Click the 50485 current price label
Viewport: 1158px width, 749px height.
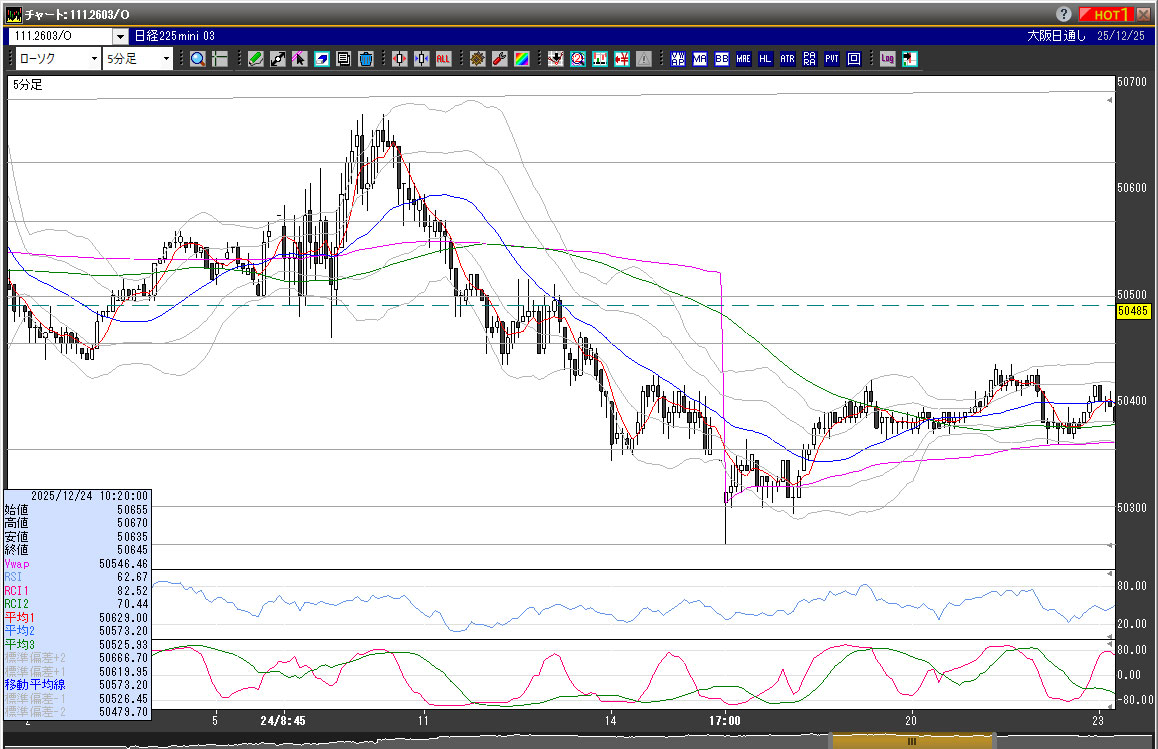click(x=1135, y=312)
